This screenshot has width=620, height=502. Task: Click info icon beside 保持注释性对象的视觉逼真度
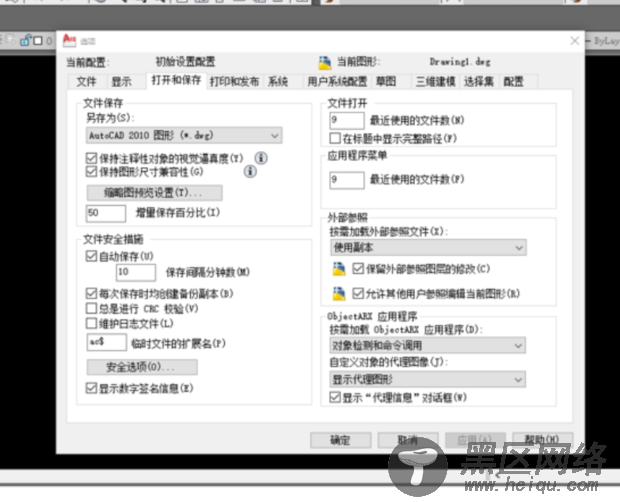click(x=261, y=158)
